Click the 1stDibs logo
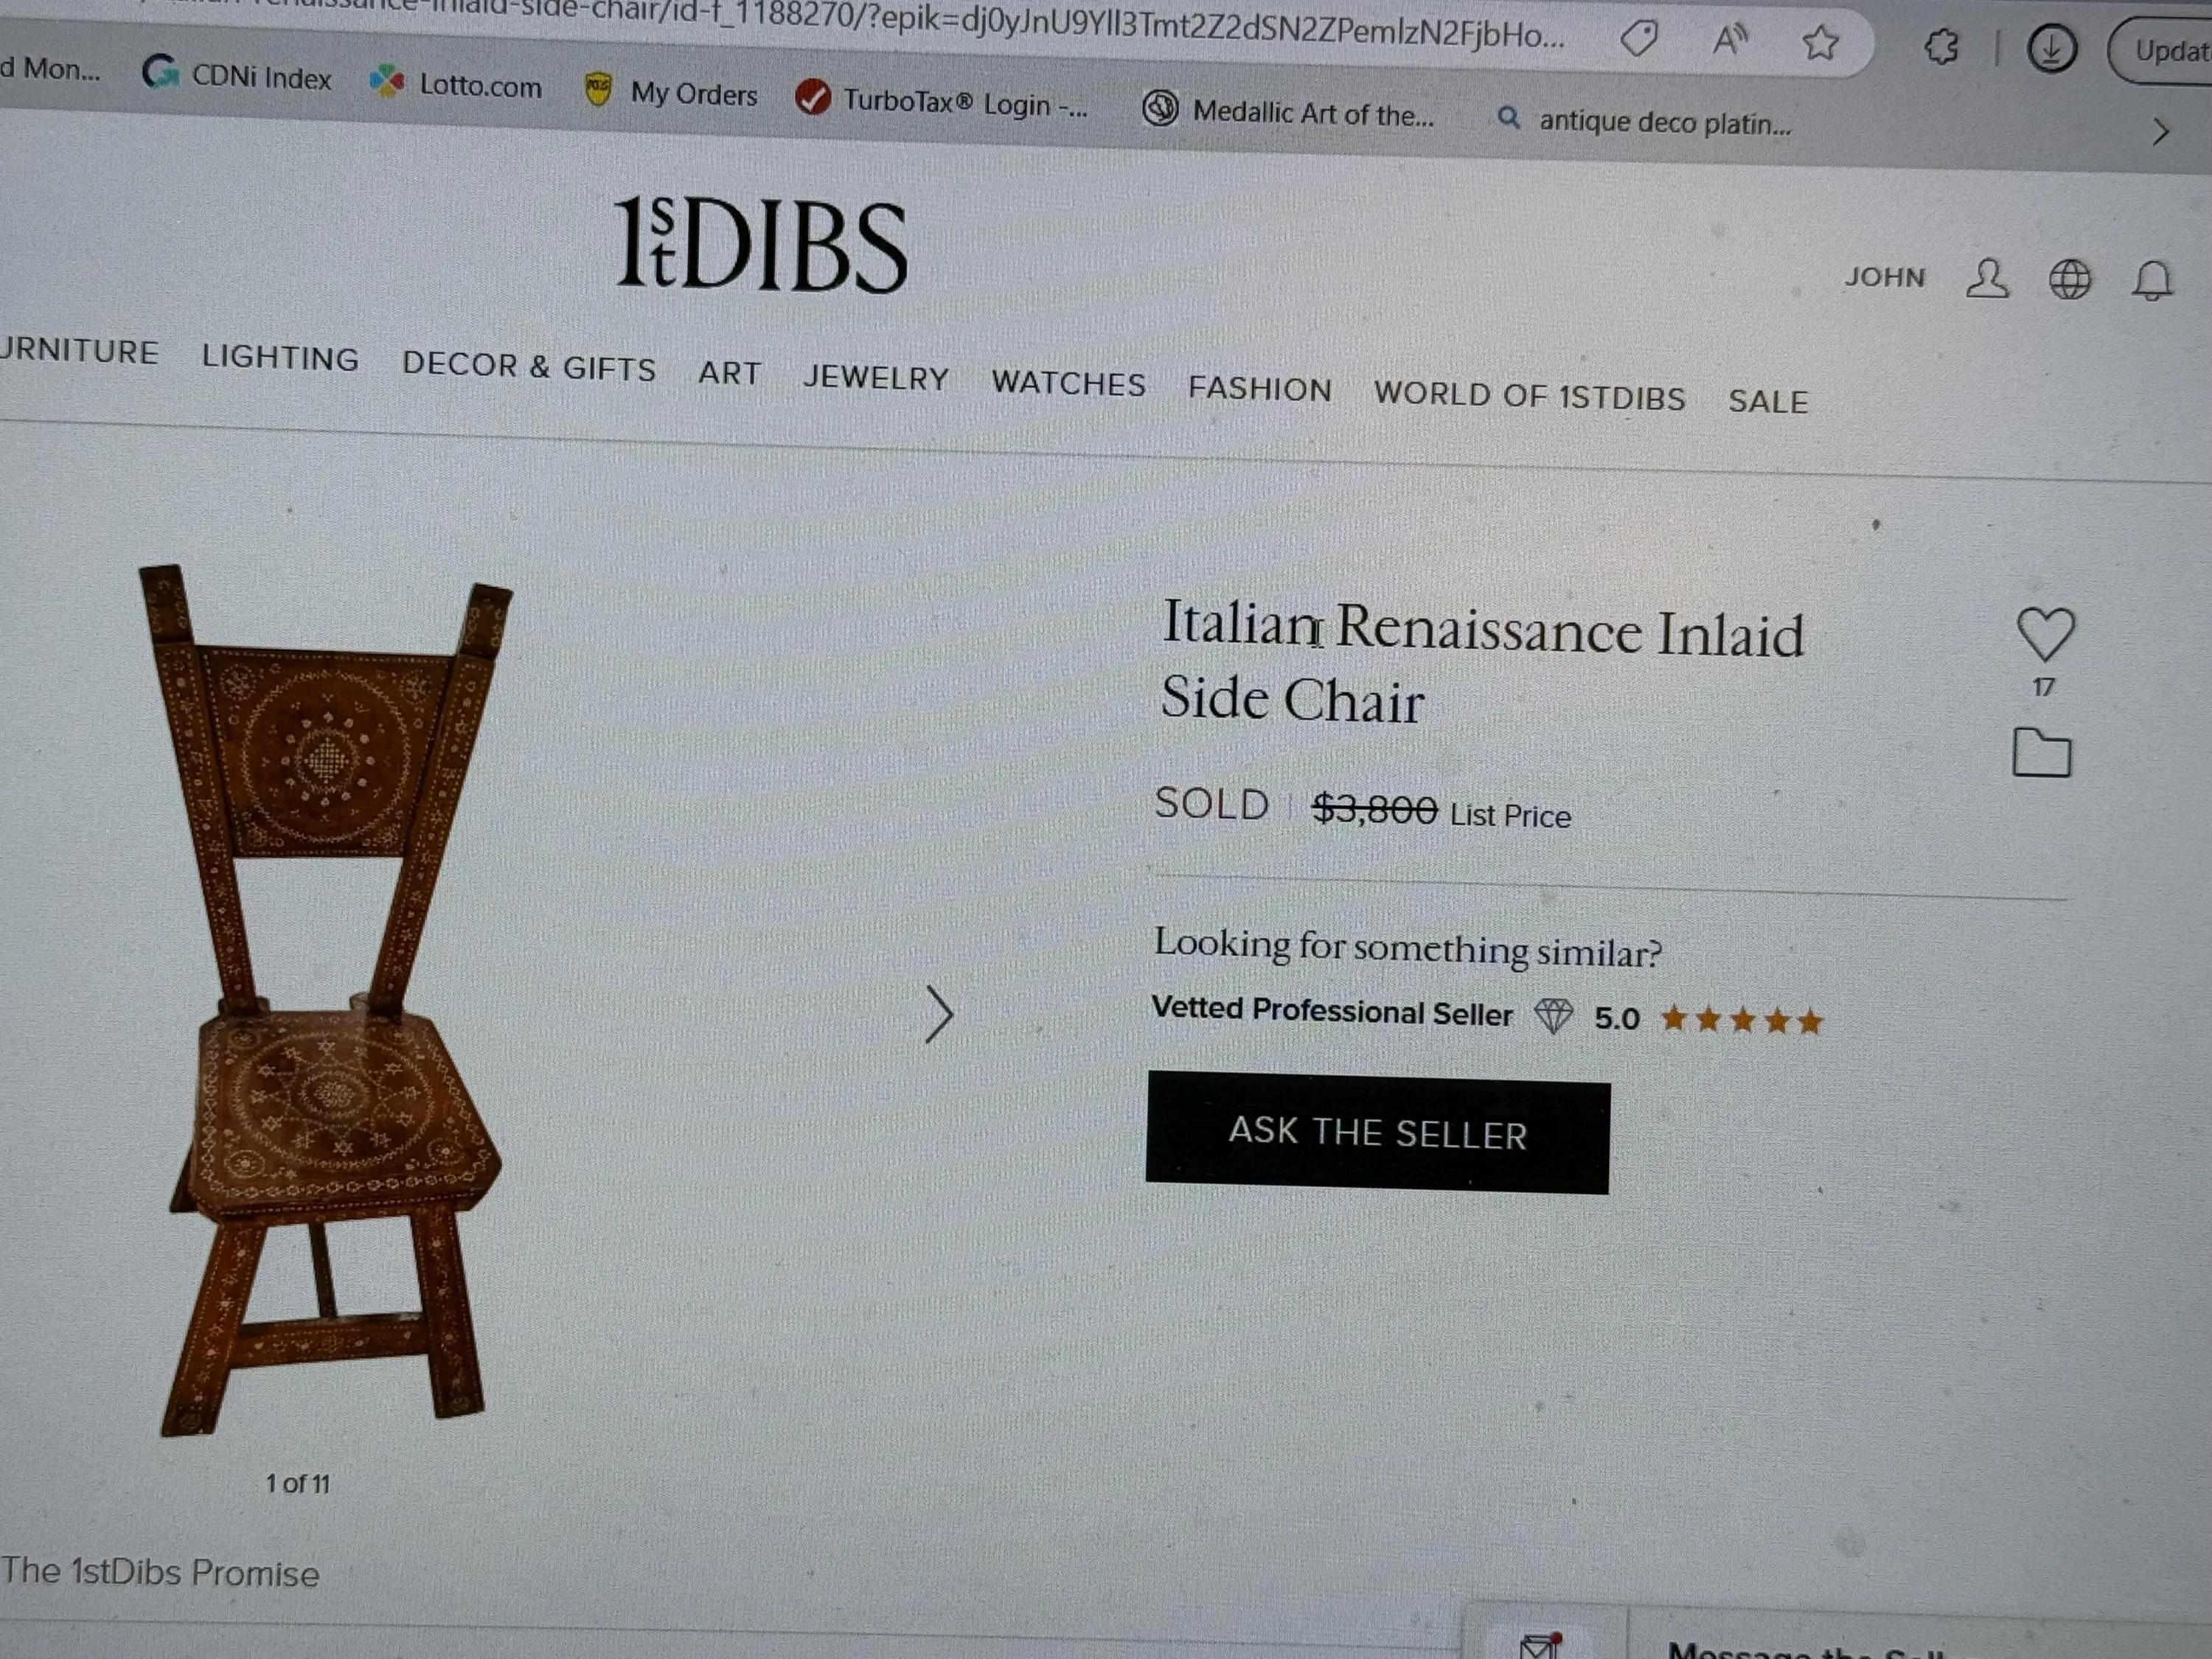Screen dimensions: 2212x1659 pyautogui.click(x=761, y=245)
